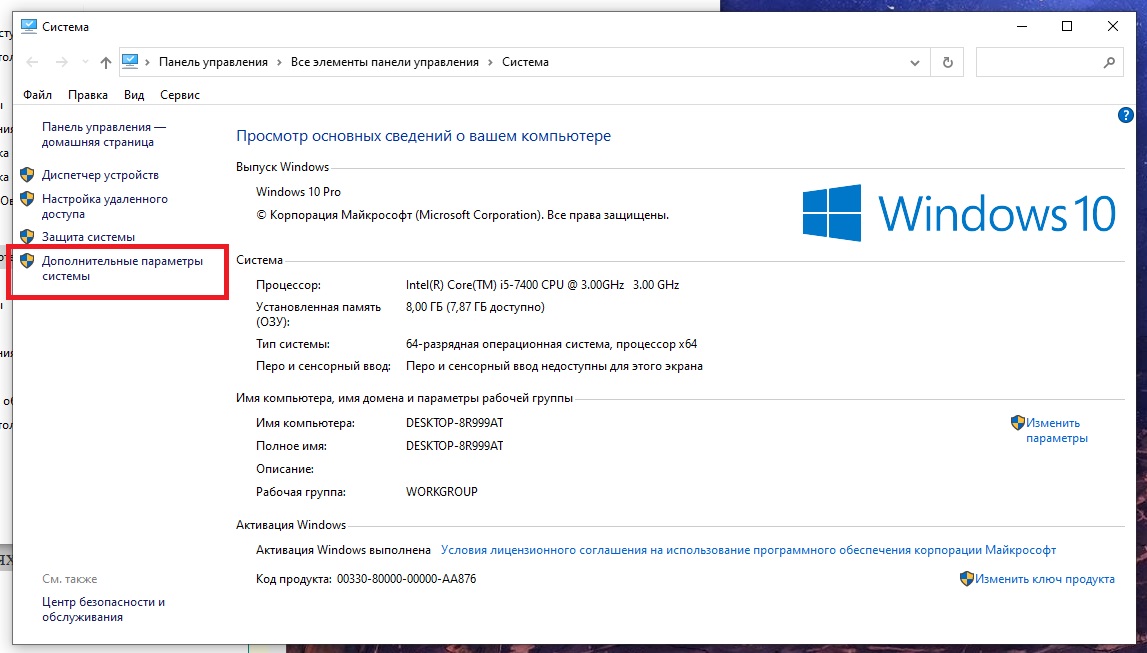
Task: Click the search magnifier icon
Action: [1108, 62]
